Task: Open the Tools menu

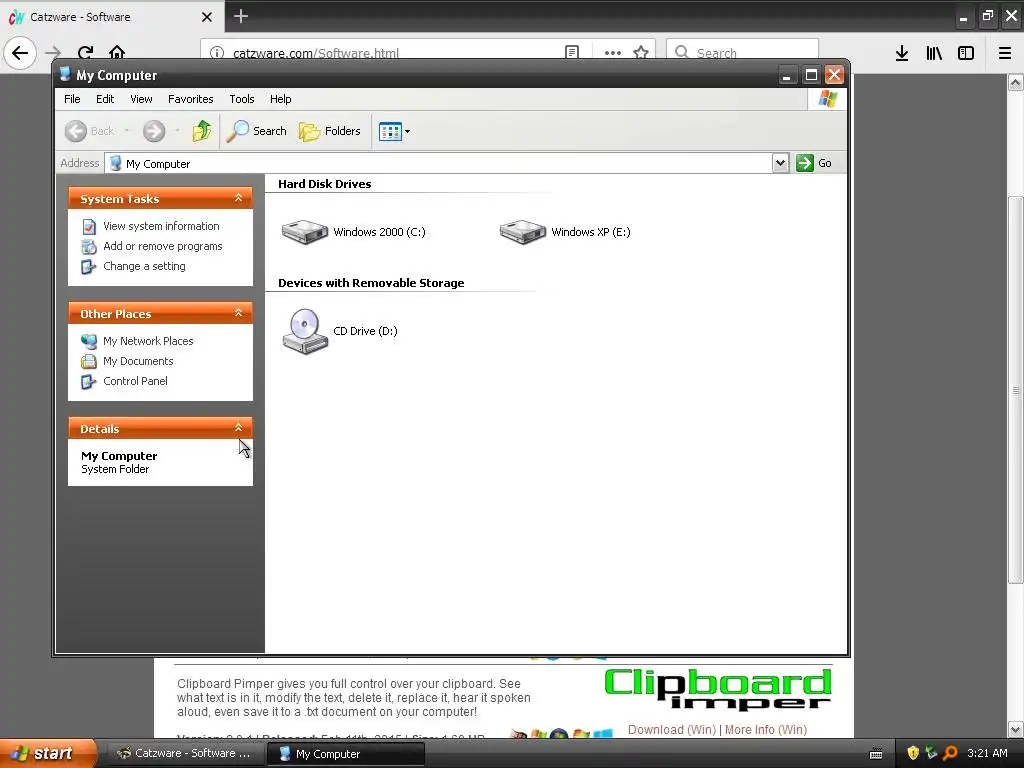Action: pyautogui.click(x=242, y=99)
